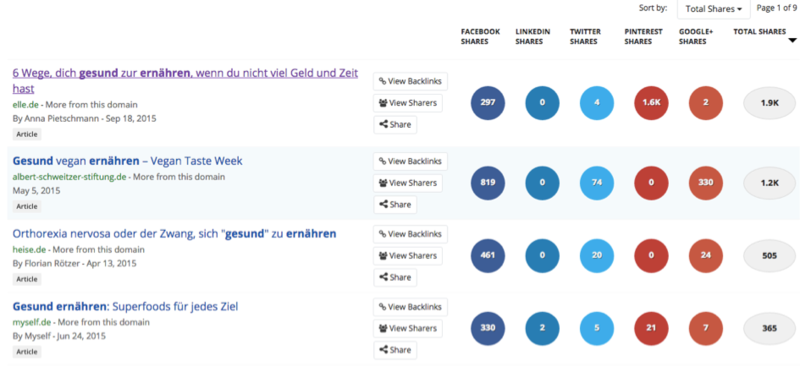Click the 819 Facebook shares circle
The image size is (800, 367).
click(x=488, y=183)
